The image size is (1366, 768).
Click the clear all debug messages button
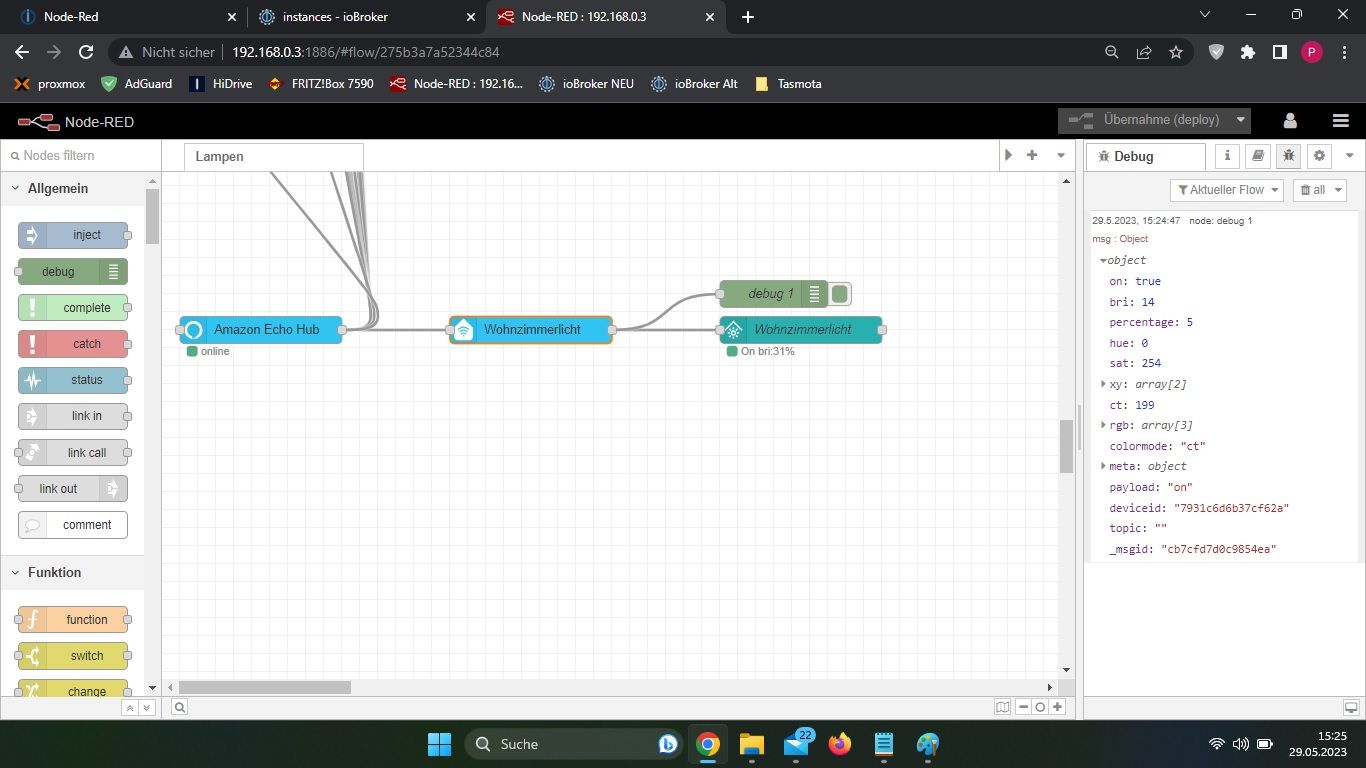[x=1312, y=190]
